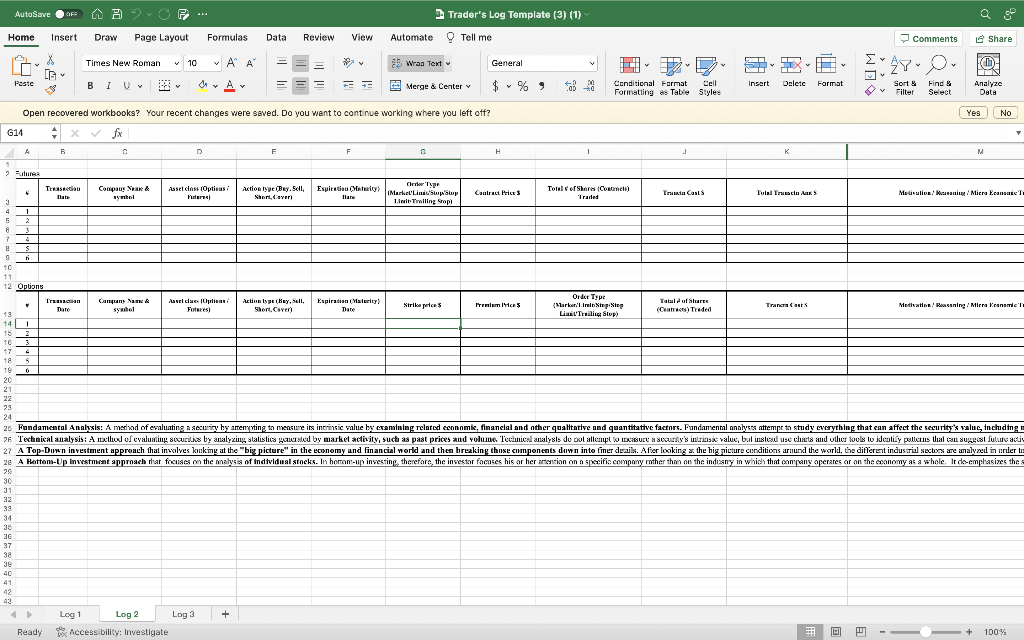This screenshot has width=1024, height=640.
Task: Open the Insert ribbon tab
Action: (64, 38)
